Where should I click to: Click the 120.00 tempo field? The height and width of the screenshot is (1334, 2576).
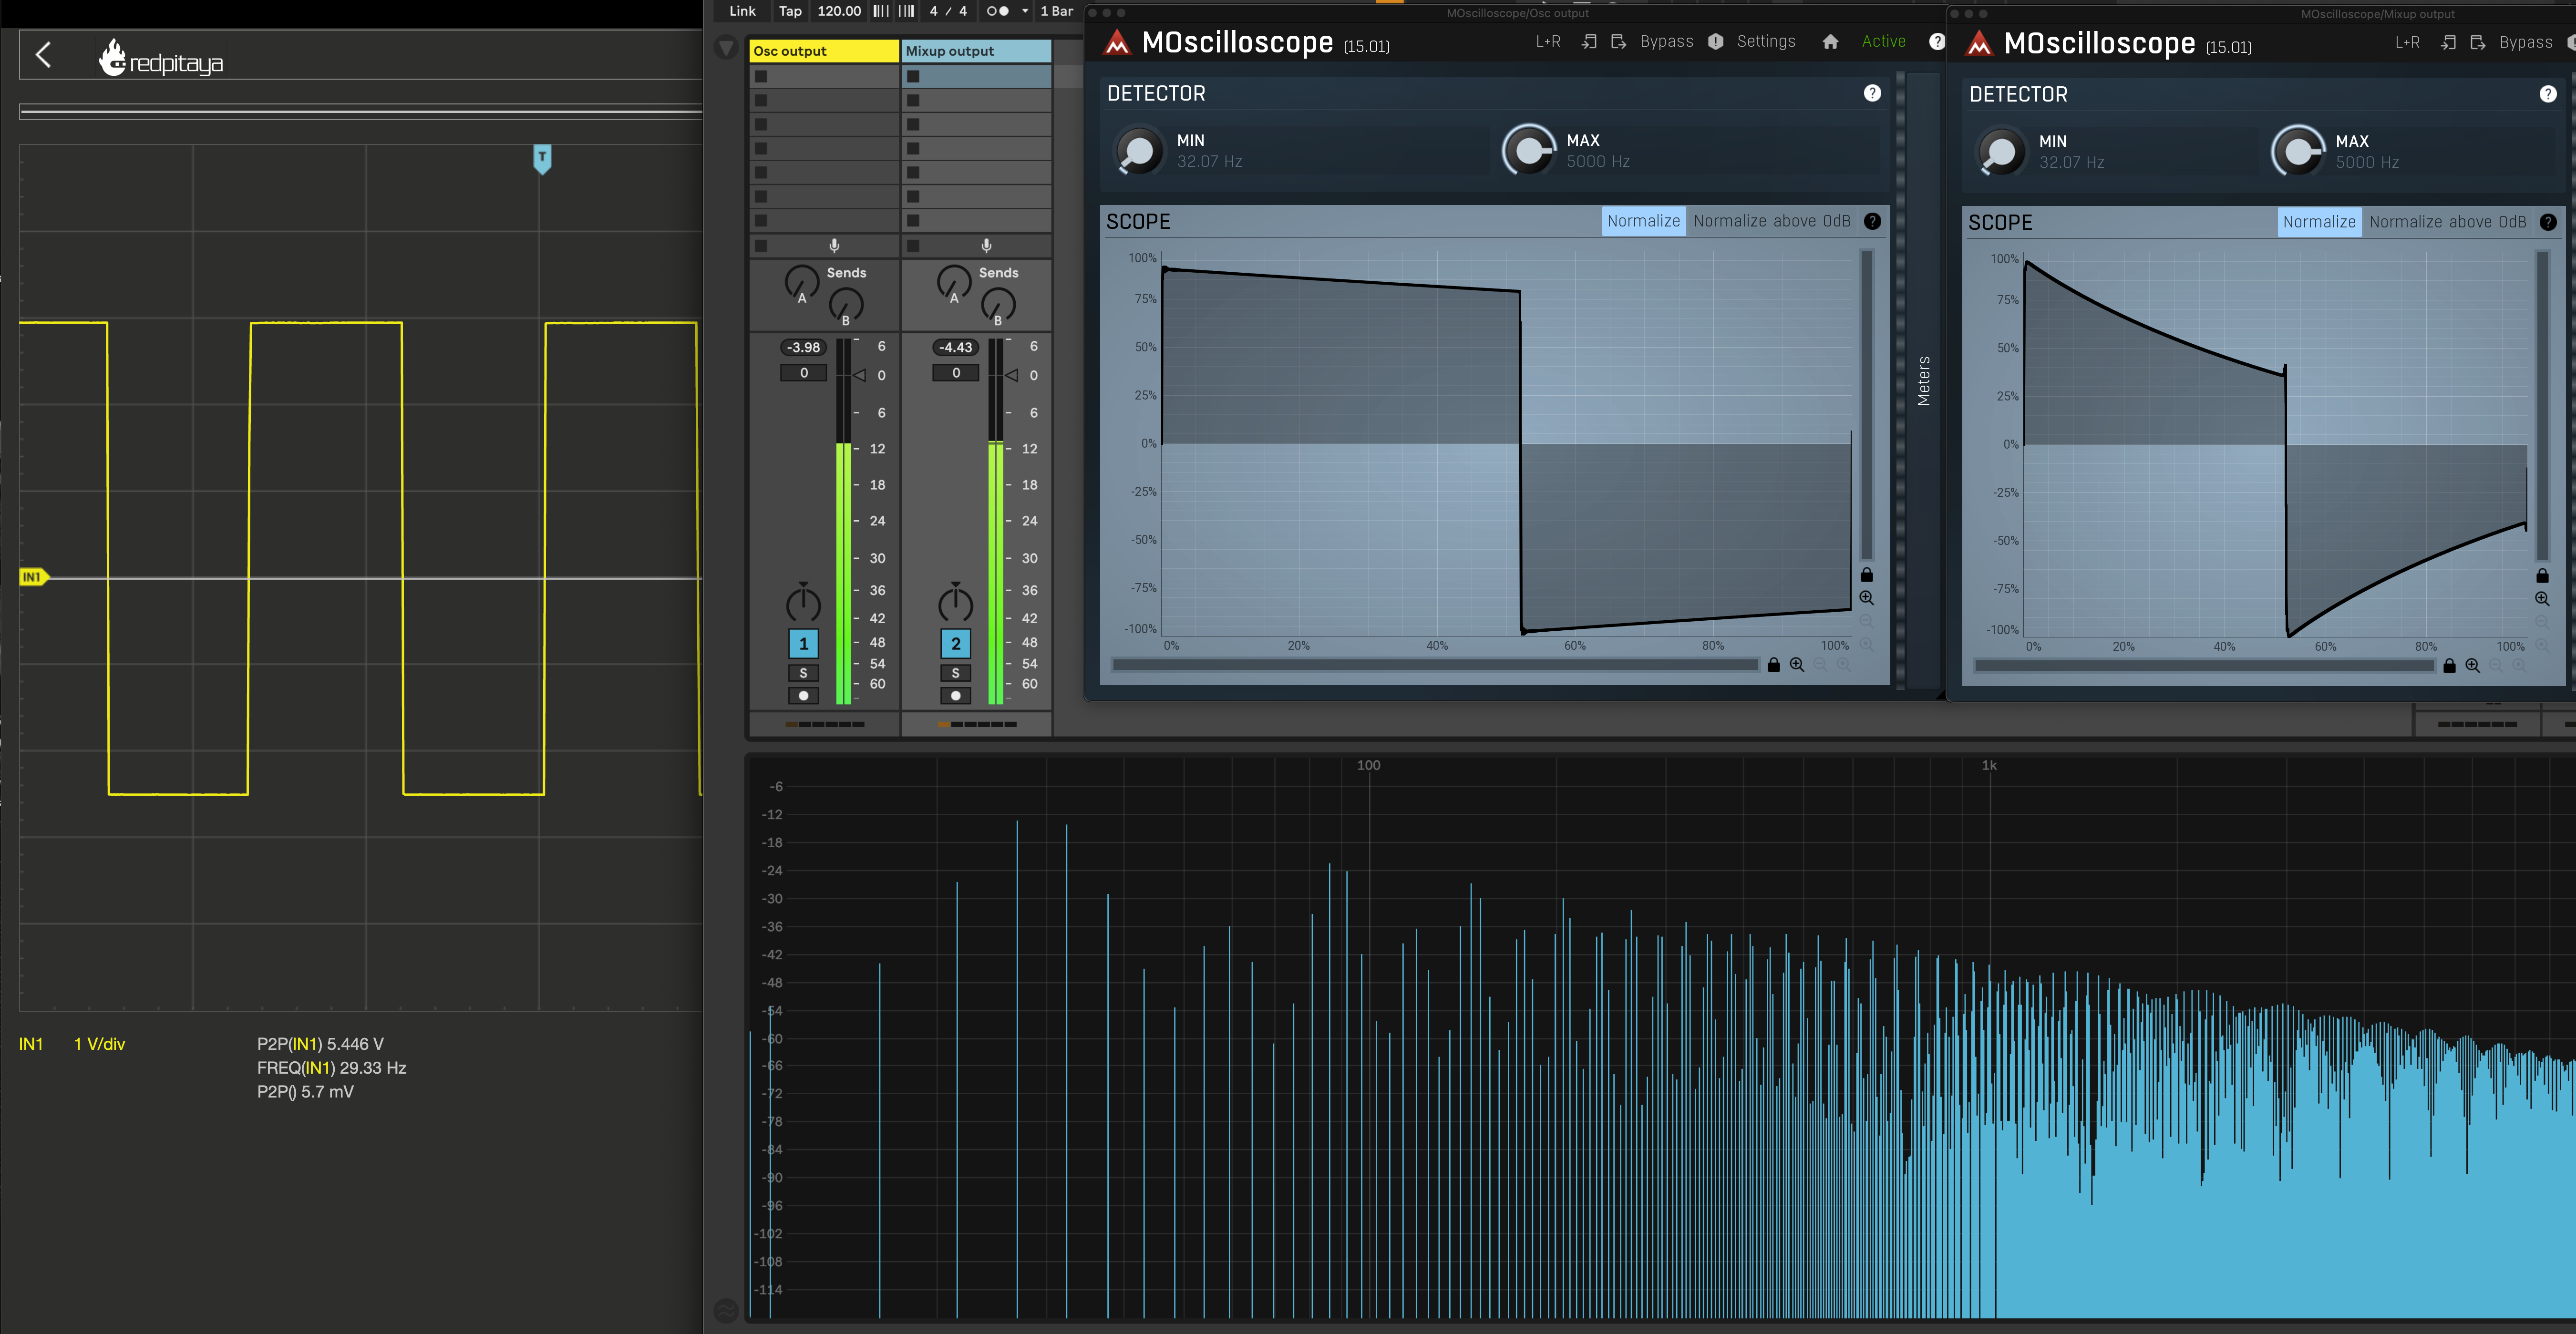(x=839, y=11)
